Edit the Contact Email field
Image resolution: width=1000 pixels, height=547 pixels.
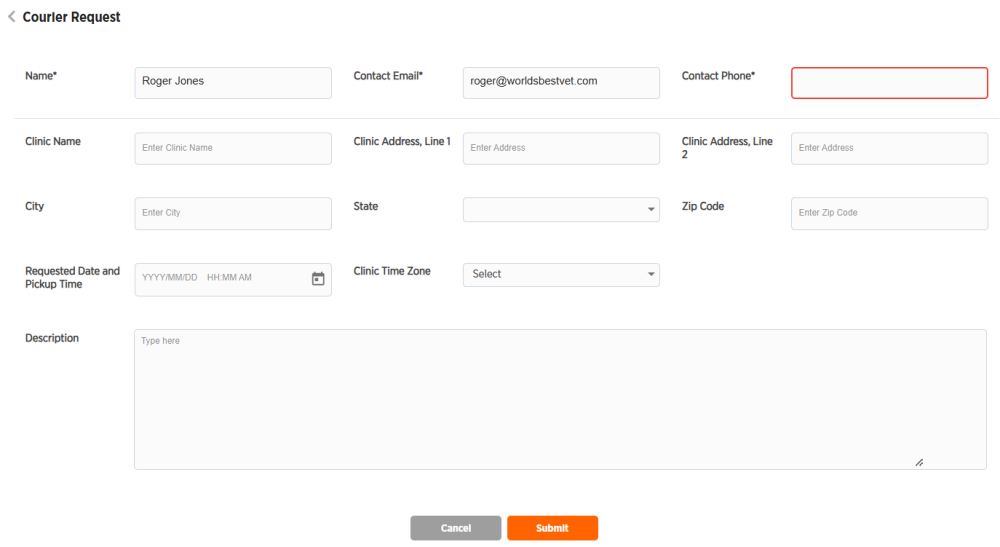561,83
